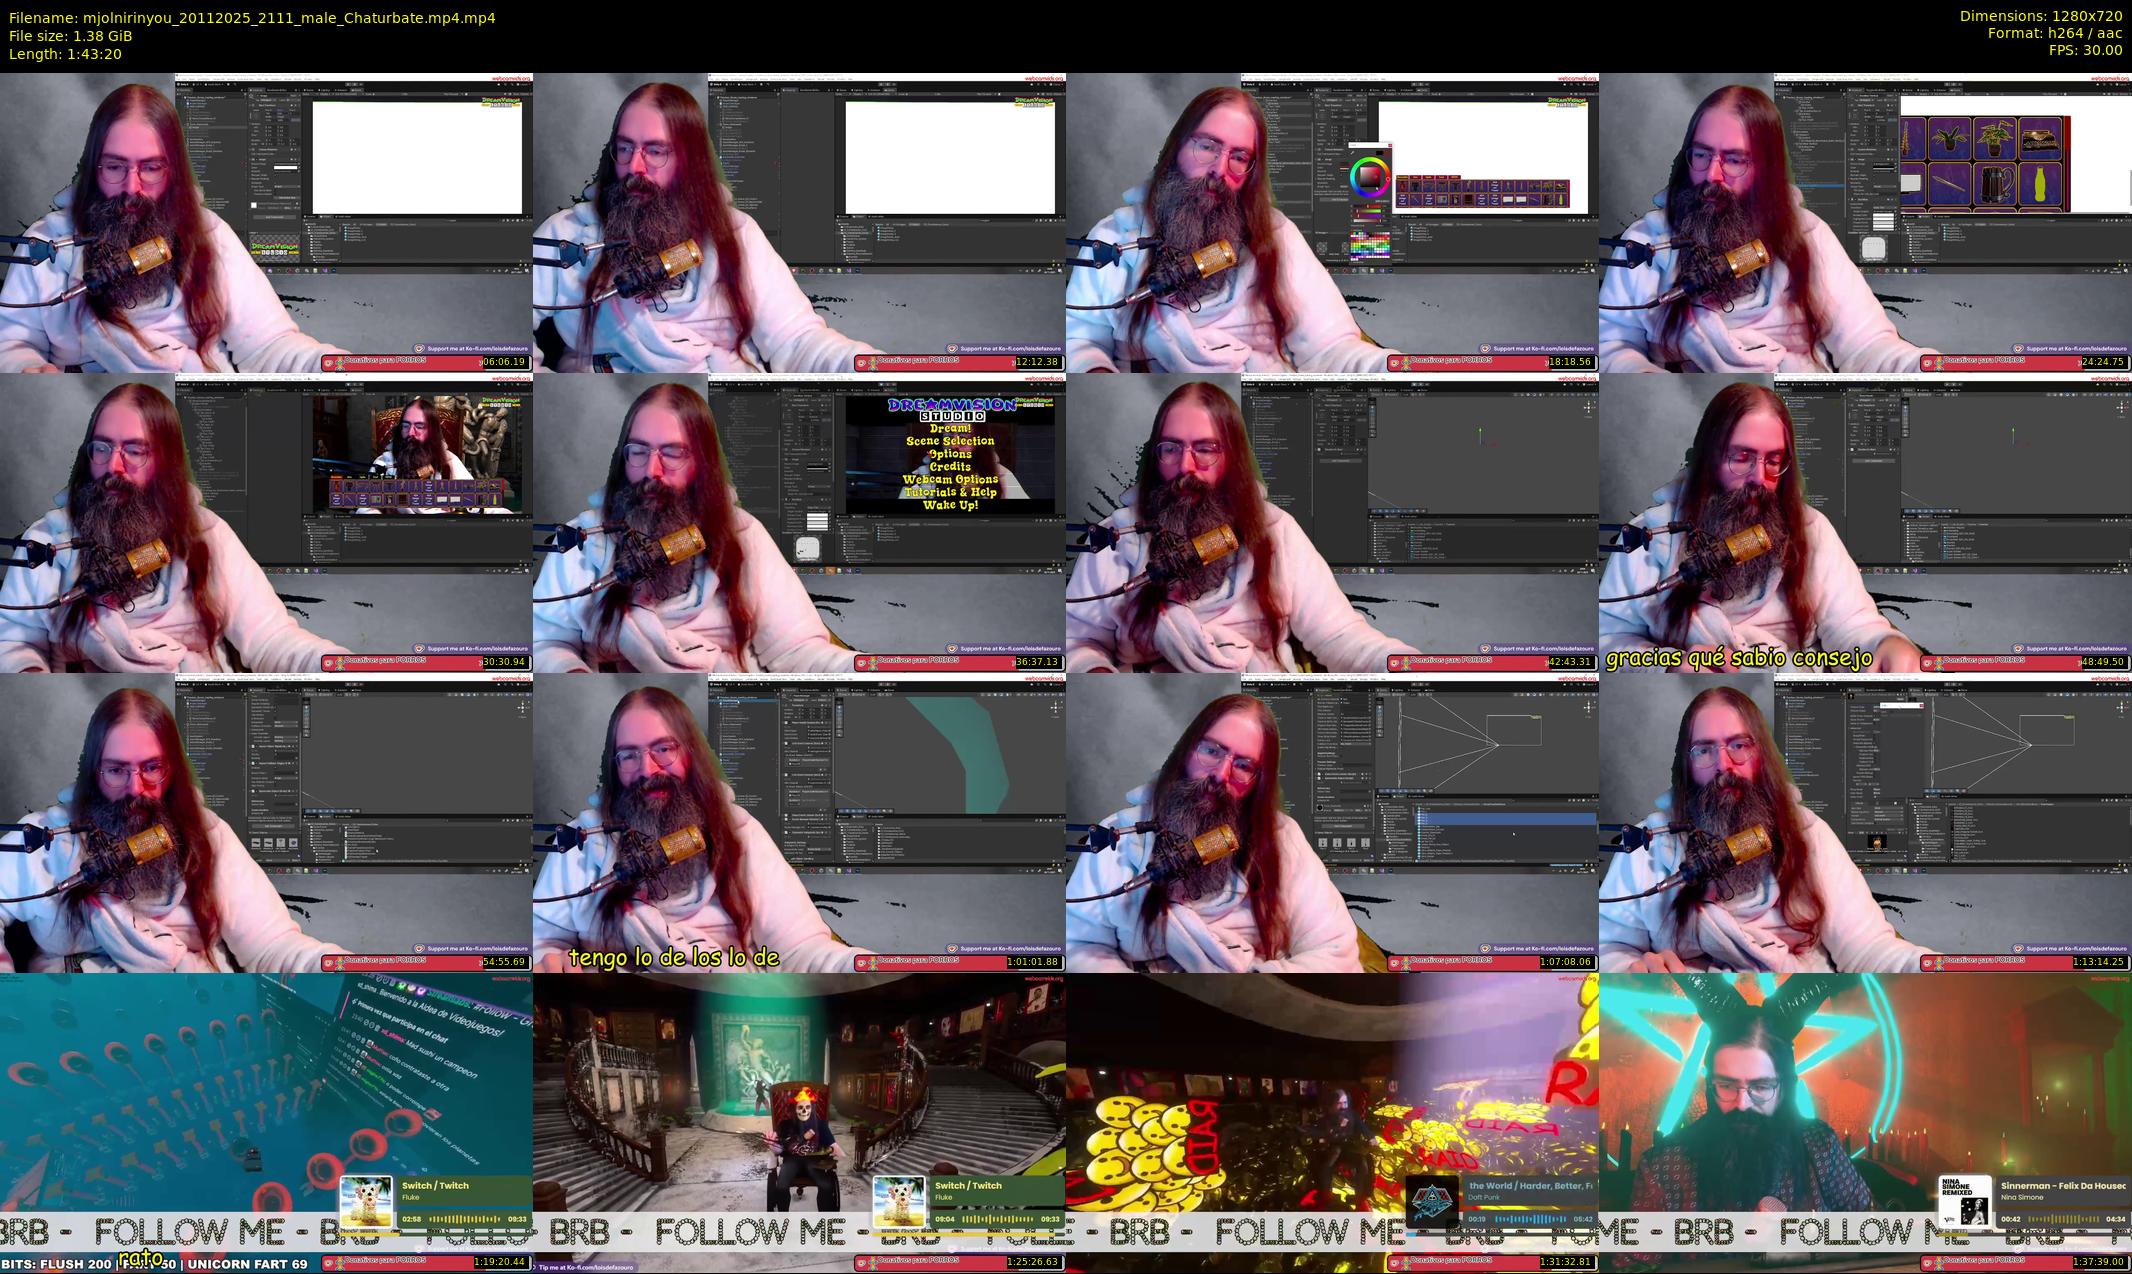Screen dimensions: 2132x1274
Task: Click the 'Length: 1:43:20' text
Action: tap(65, 54)
